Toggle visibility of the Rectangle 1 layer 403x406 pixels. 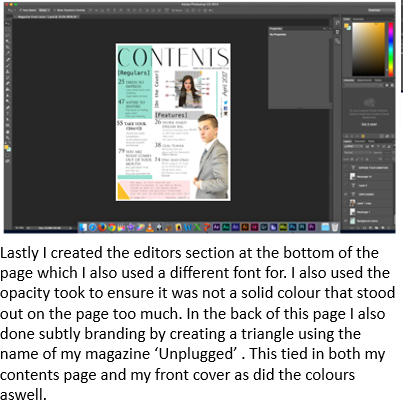click(x=345, y=212)
